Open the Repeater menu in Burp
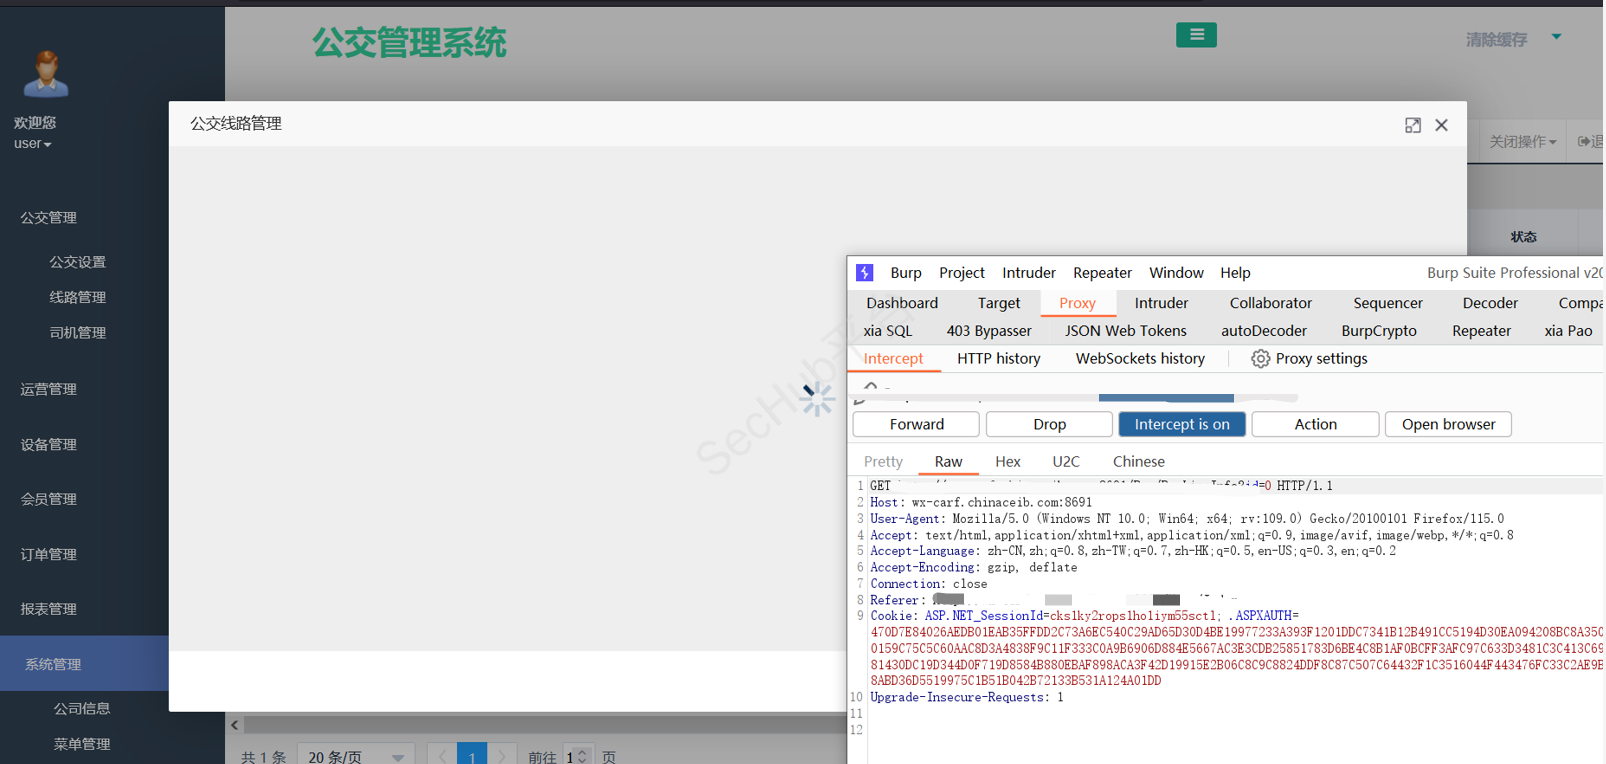1606x764 pixels. coord(1101,273)
